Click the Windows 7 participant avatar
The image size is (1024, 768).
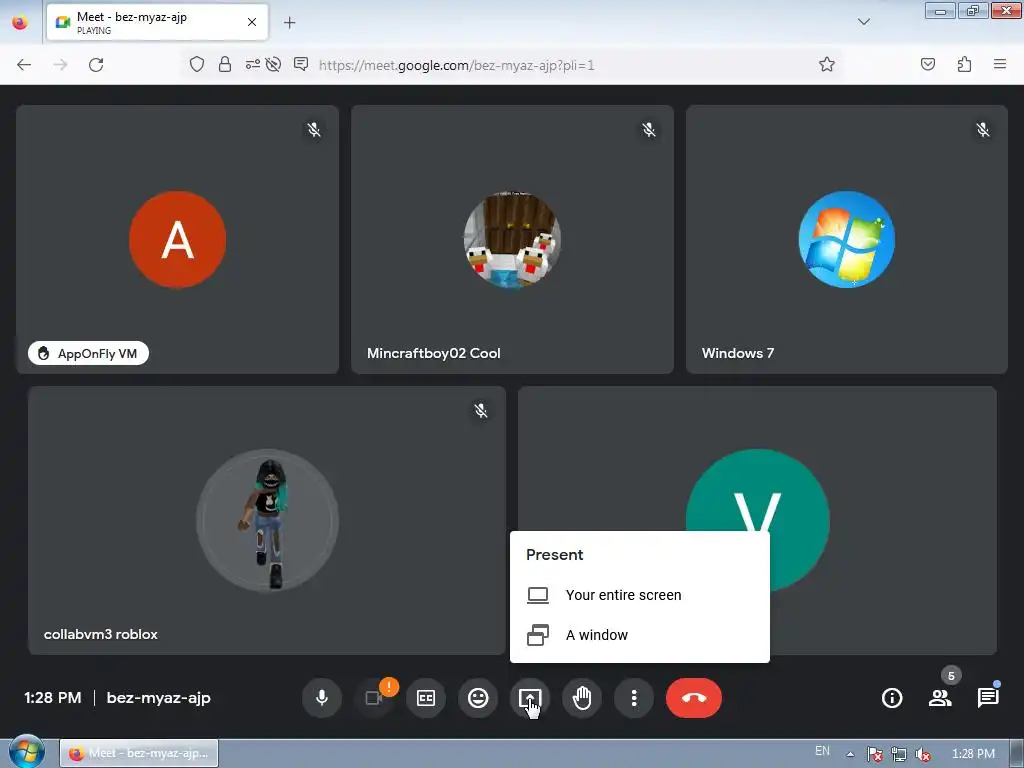tap(846, 239)
